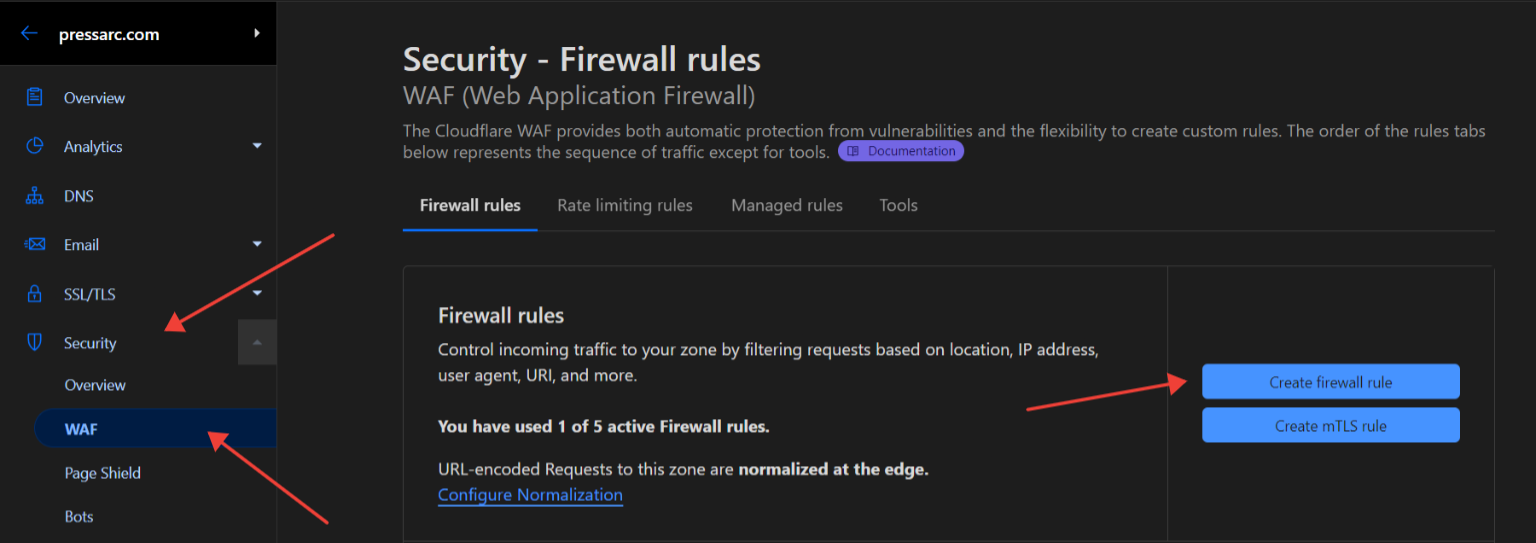Switch to the Rate limiting rules tab
The width and height of the screenshot is (1536, 543).
[625, 205]
